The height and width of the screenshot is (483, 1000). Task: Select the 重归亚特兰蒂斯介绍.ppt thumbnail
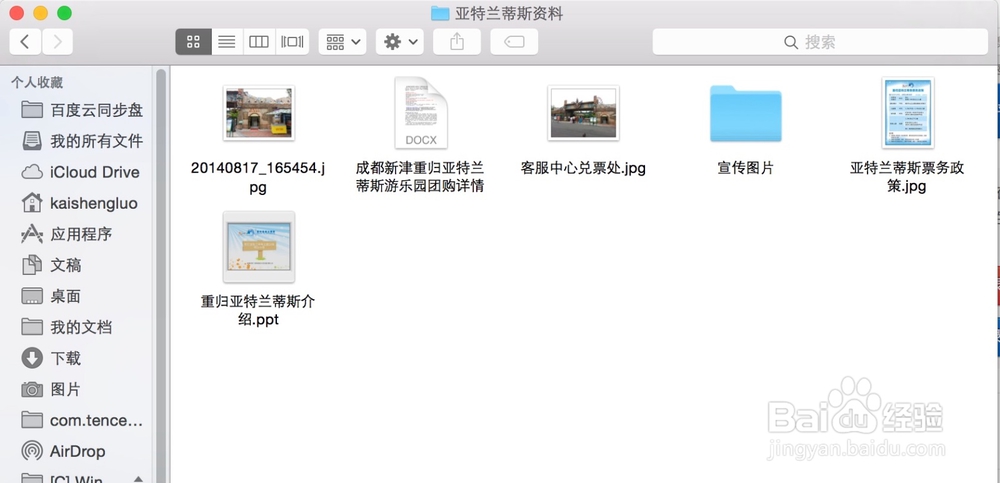coord(258,247)
